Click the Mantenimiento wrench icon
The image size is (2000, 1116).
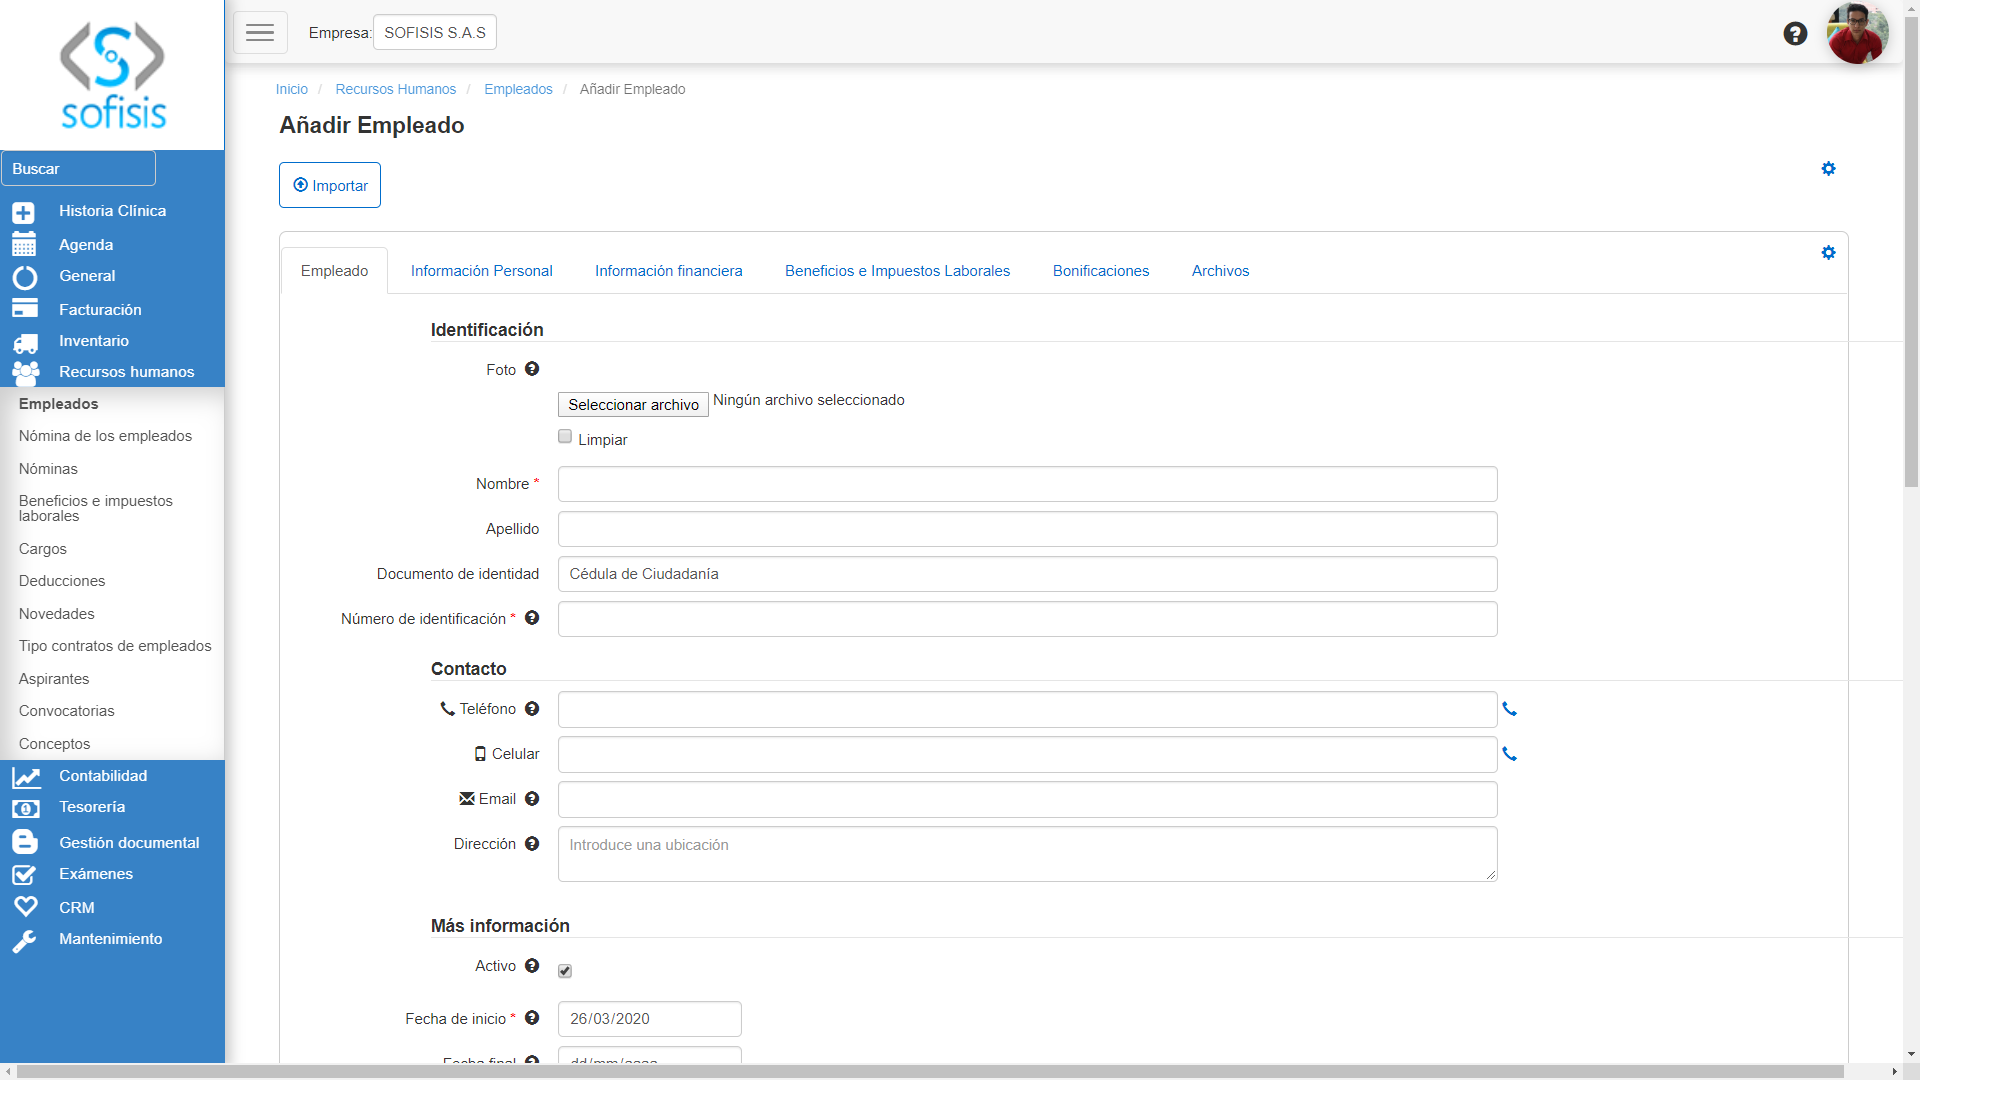click(24, 941)
